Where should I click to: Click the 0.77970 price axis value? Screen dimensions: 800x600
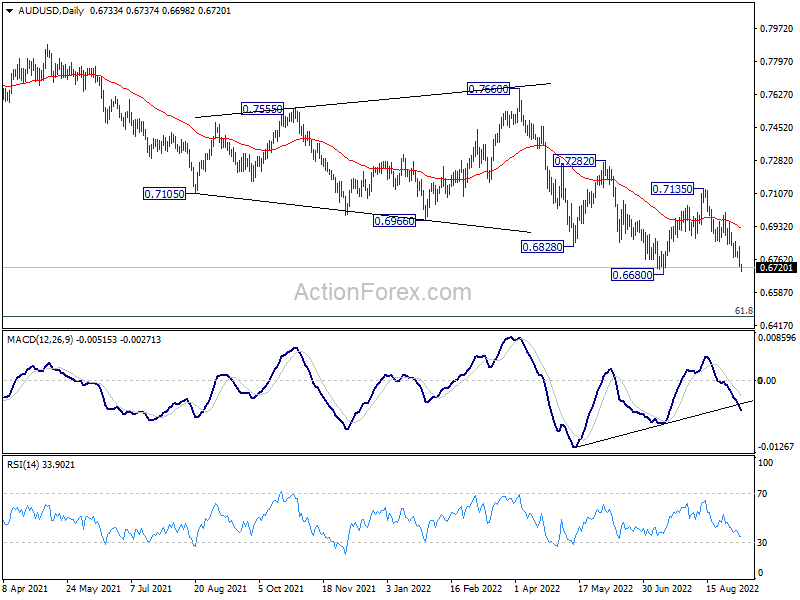776,62
